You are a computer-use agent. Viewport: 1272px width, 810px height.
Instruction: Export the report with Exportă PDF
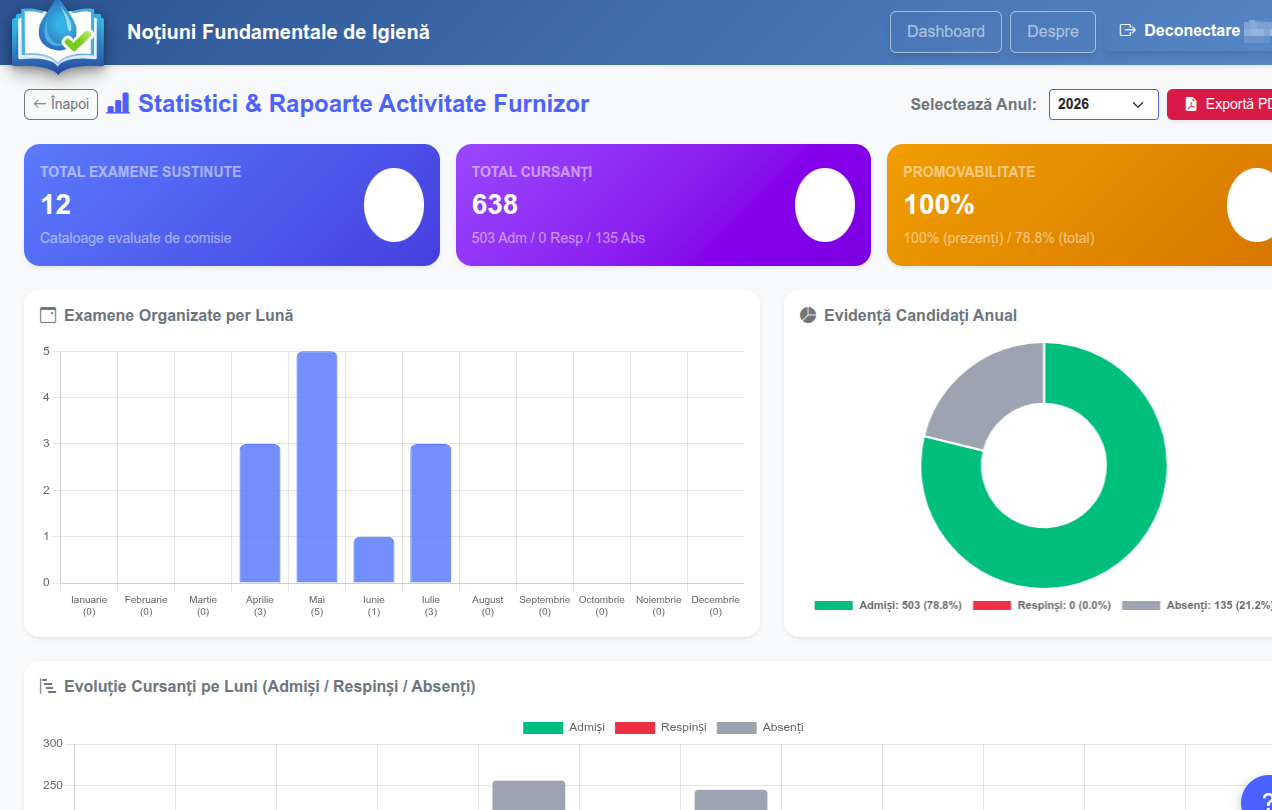tap(1220, 104)
